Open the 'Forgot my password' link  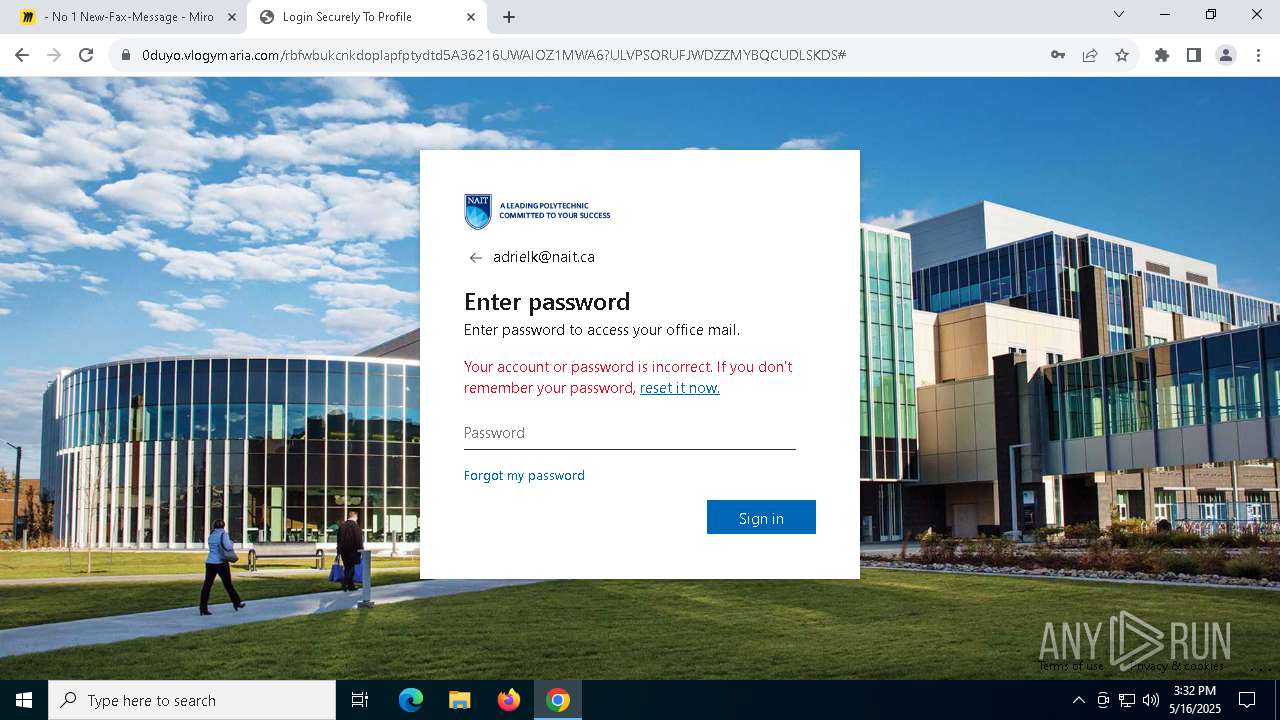pyautogui.click(x=524, y=475)
